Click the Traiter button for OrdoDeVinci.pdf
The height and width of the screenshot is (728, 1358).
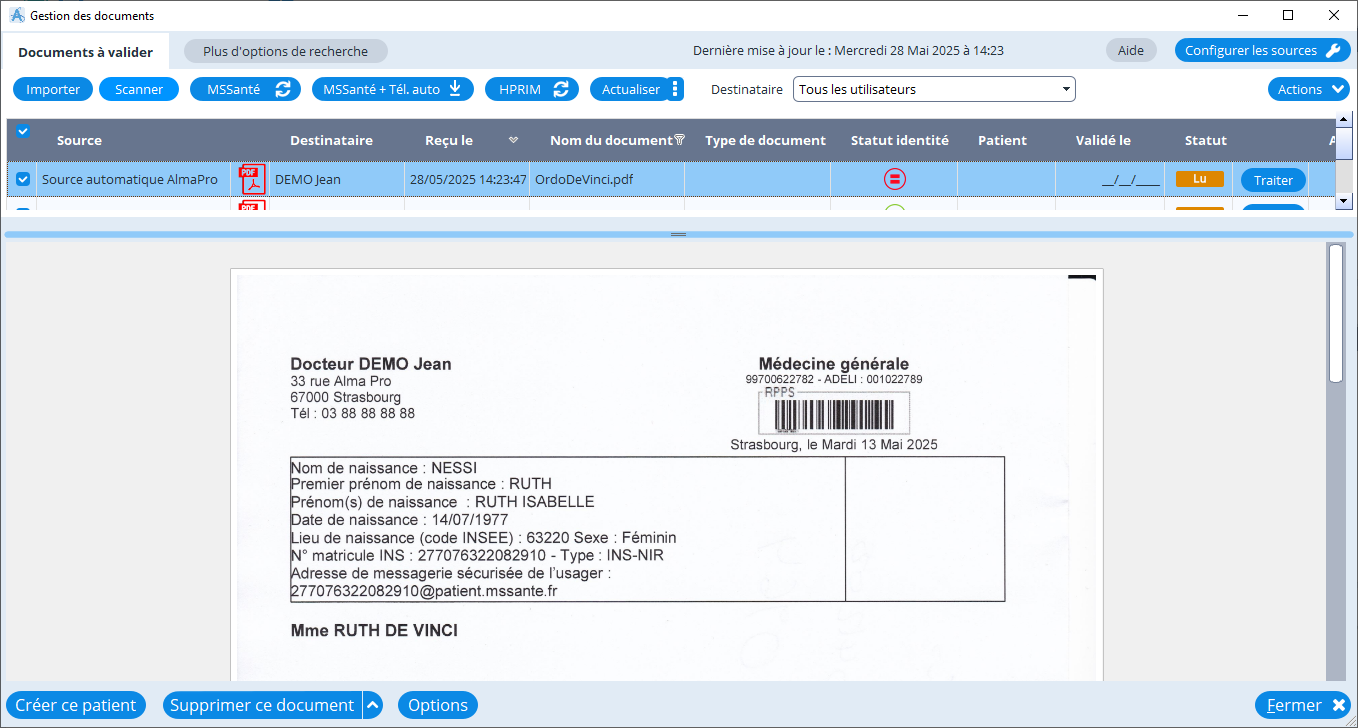pyautogui.click(x=1273, y=180)
